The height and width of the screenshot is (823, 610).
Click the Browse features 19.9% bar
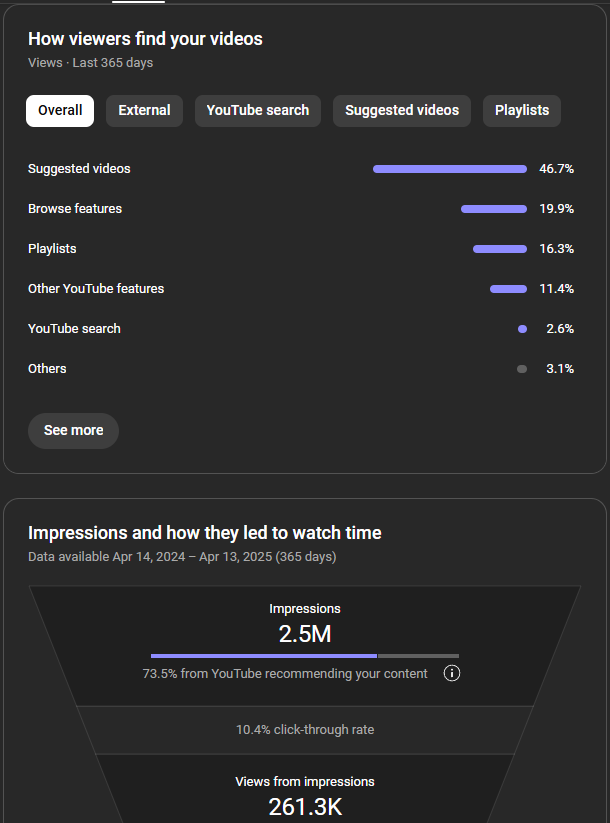point(494,209)
